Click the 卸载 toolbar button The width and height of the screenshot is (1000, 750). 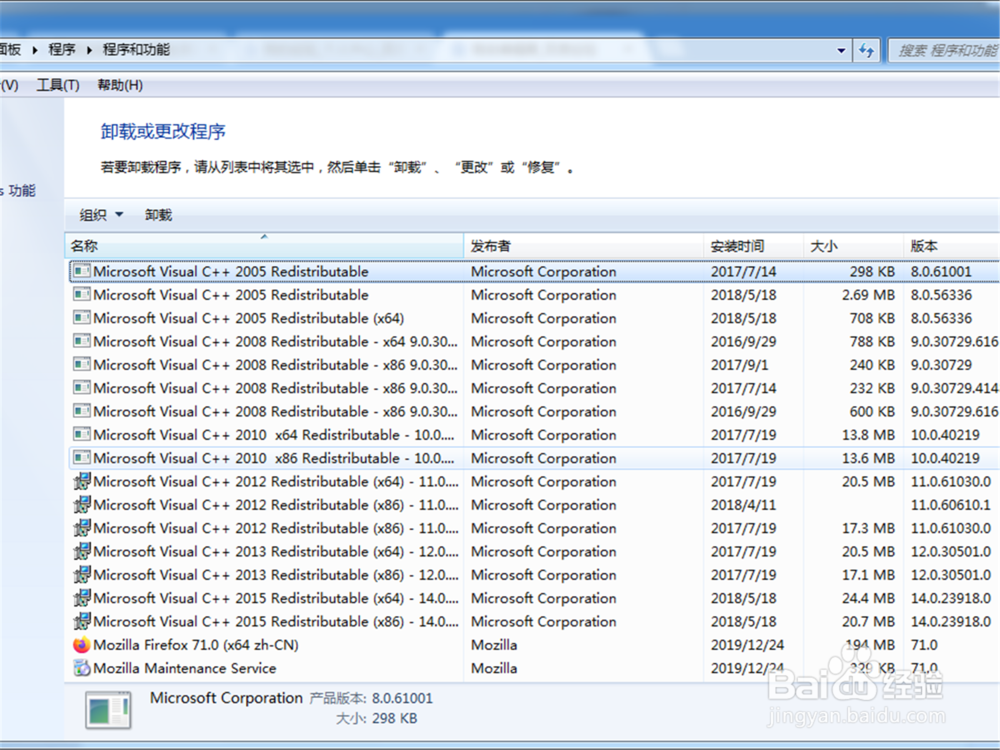click(x=158, y=215)
